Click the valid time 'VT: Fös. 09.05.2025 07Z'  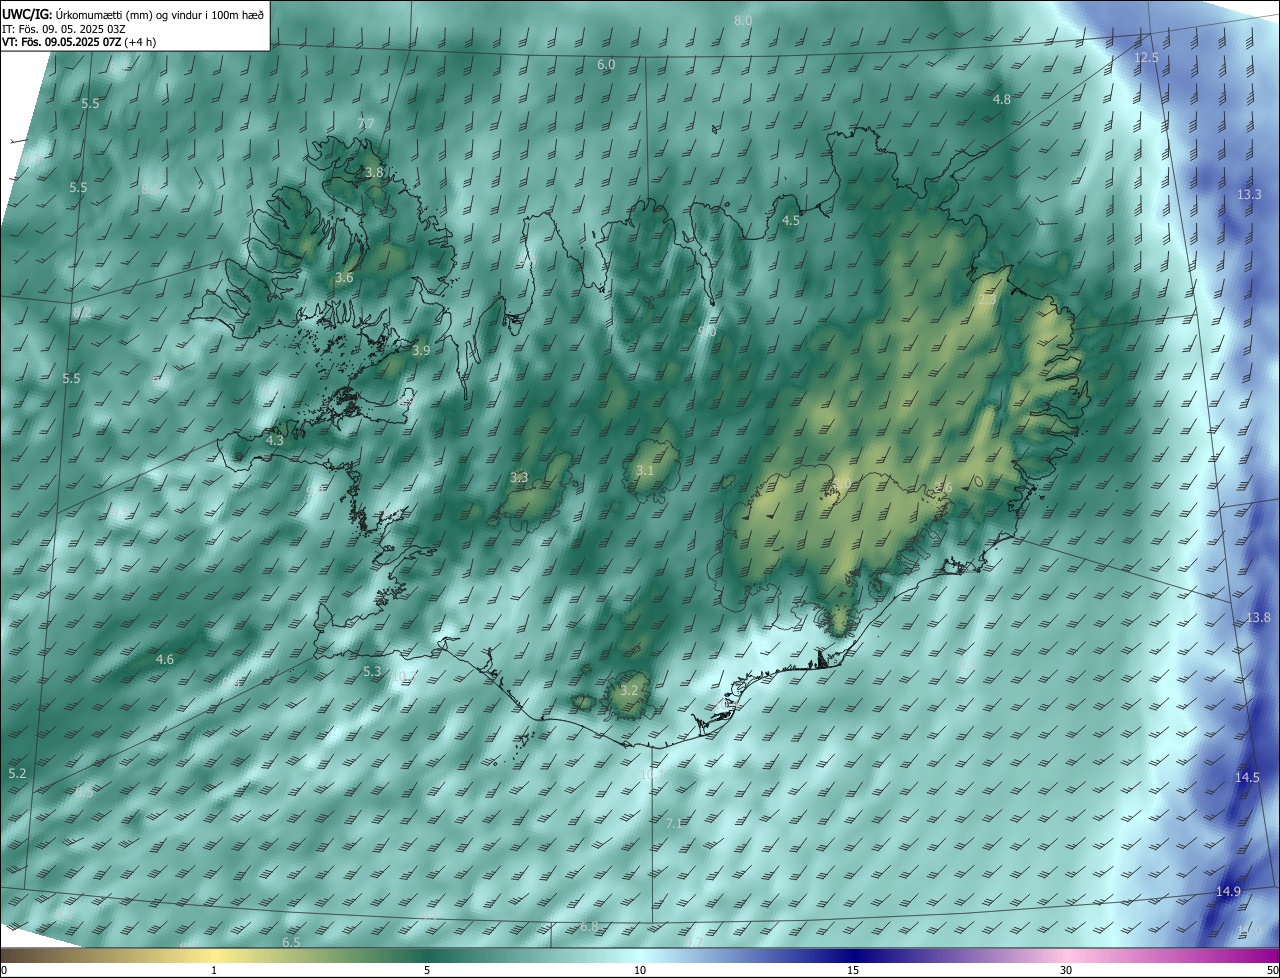pos(62,42)
